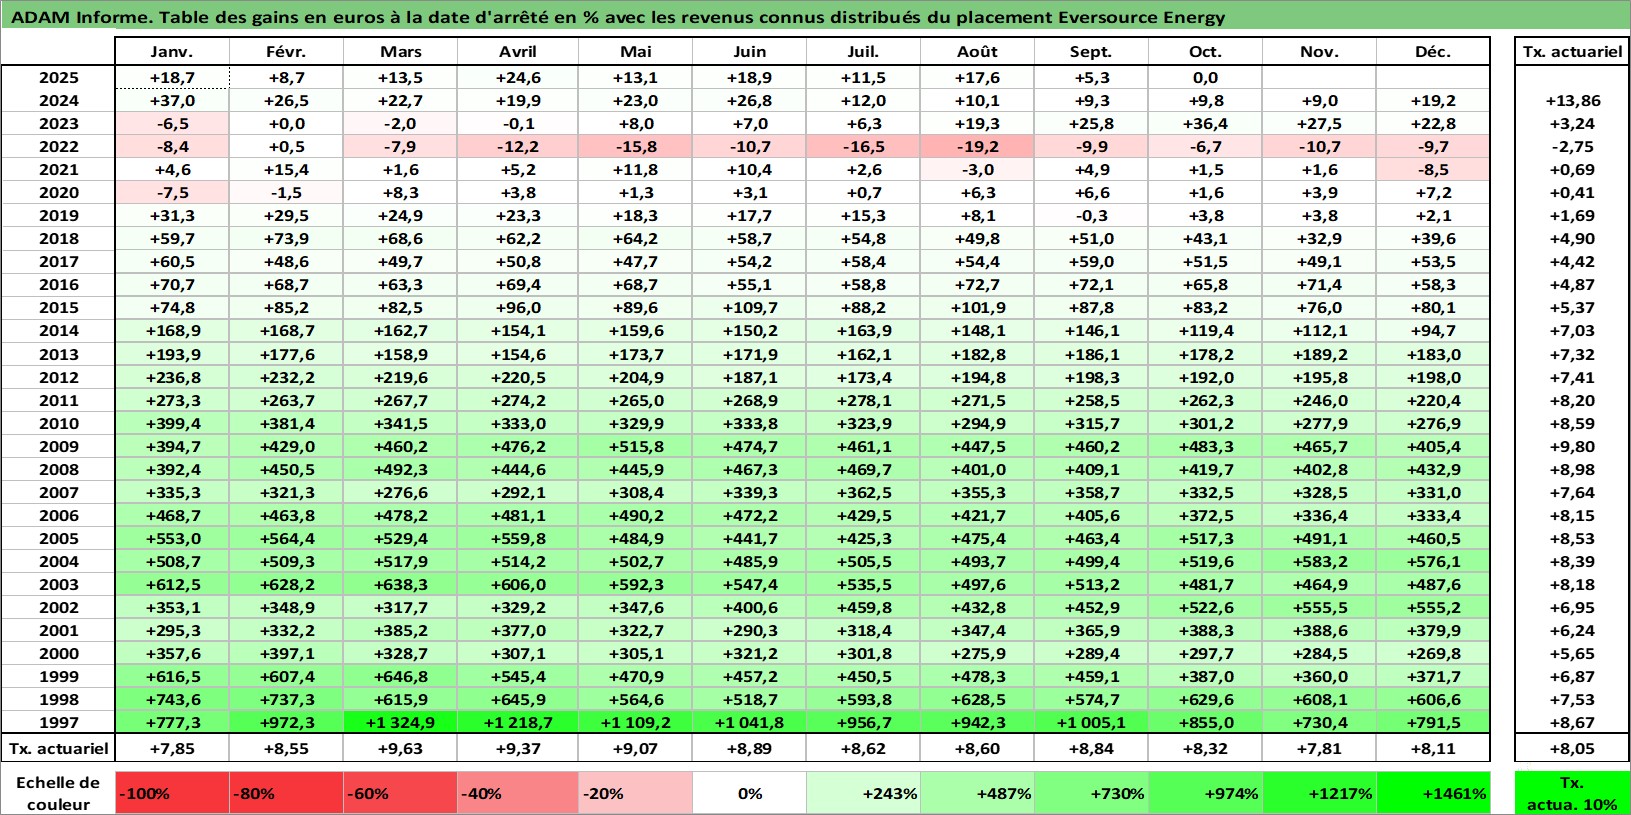Click the -100% red color scale swatch
Viewport: 1631px width, 815px height.
coord(172,793)
